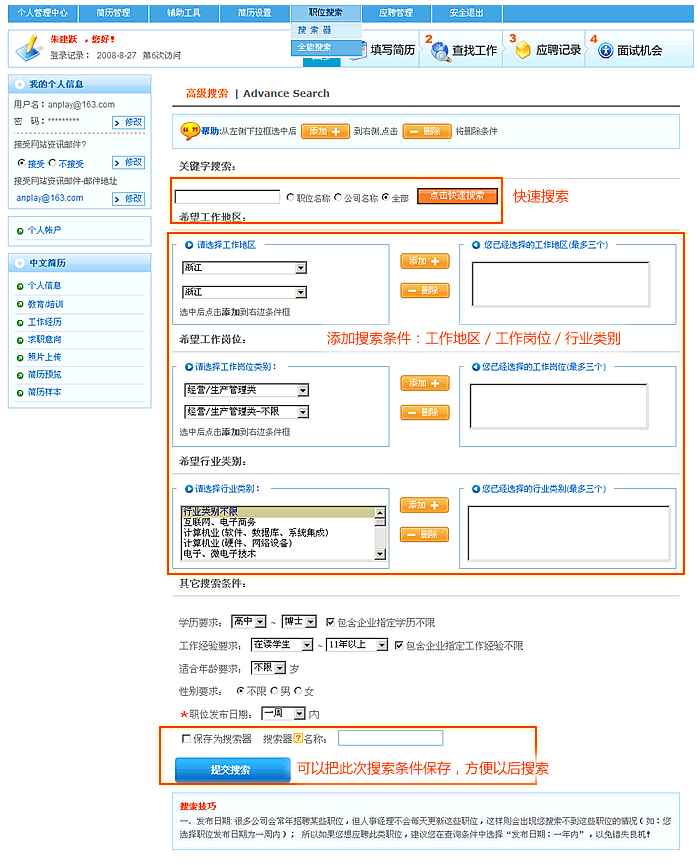Check the 保存为搜索器 checkbox
Viewport: 700px width, 865px height.
click(186, 739)
